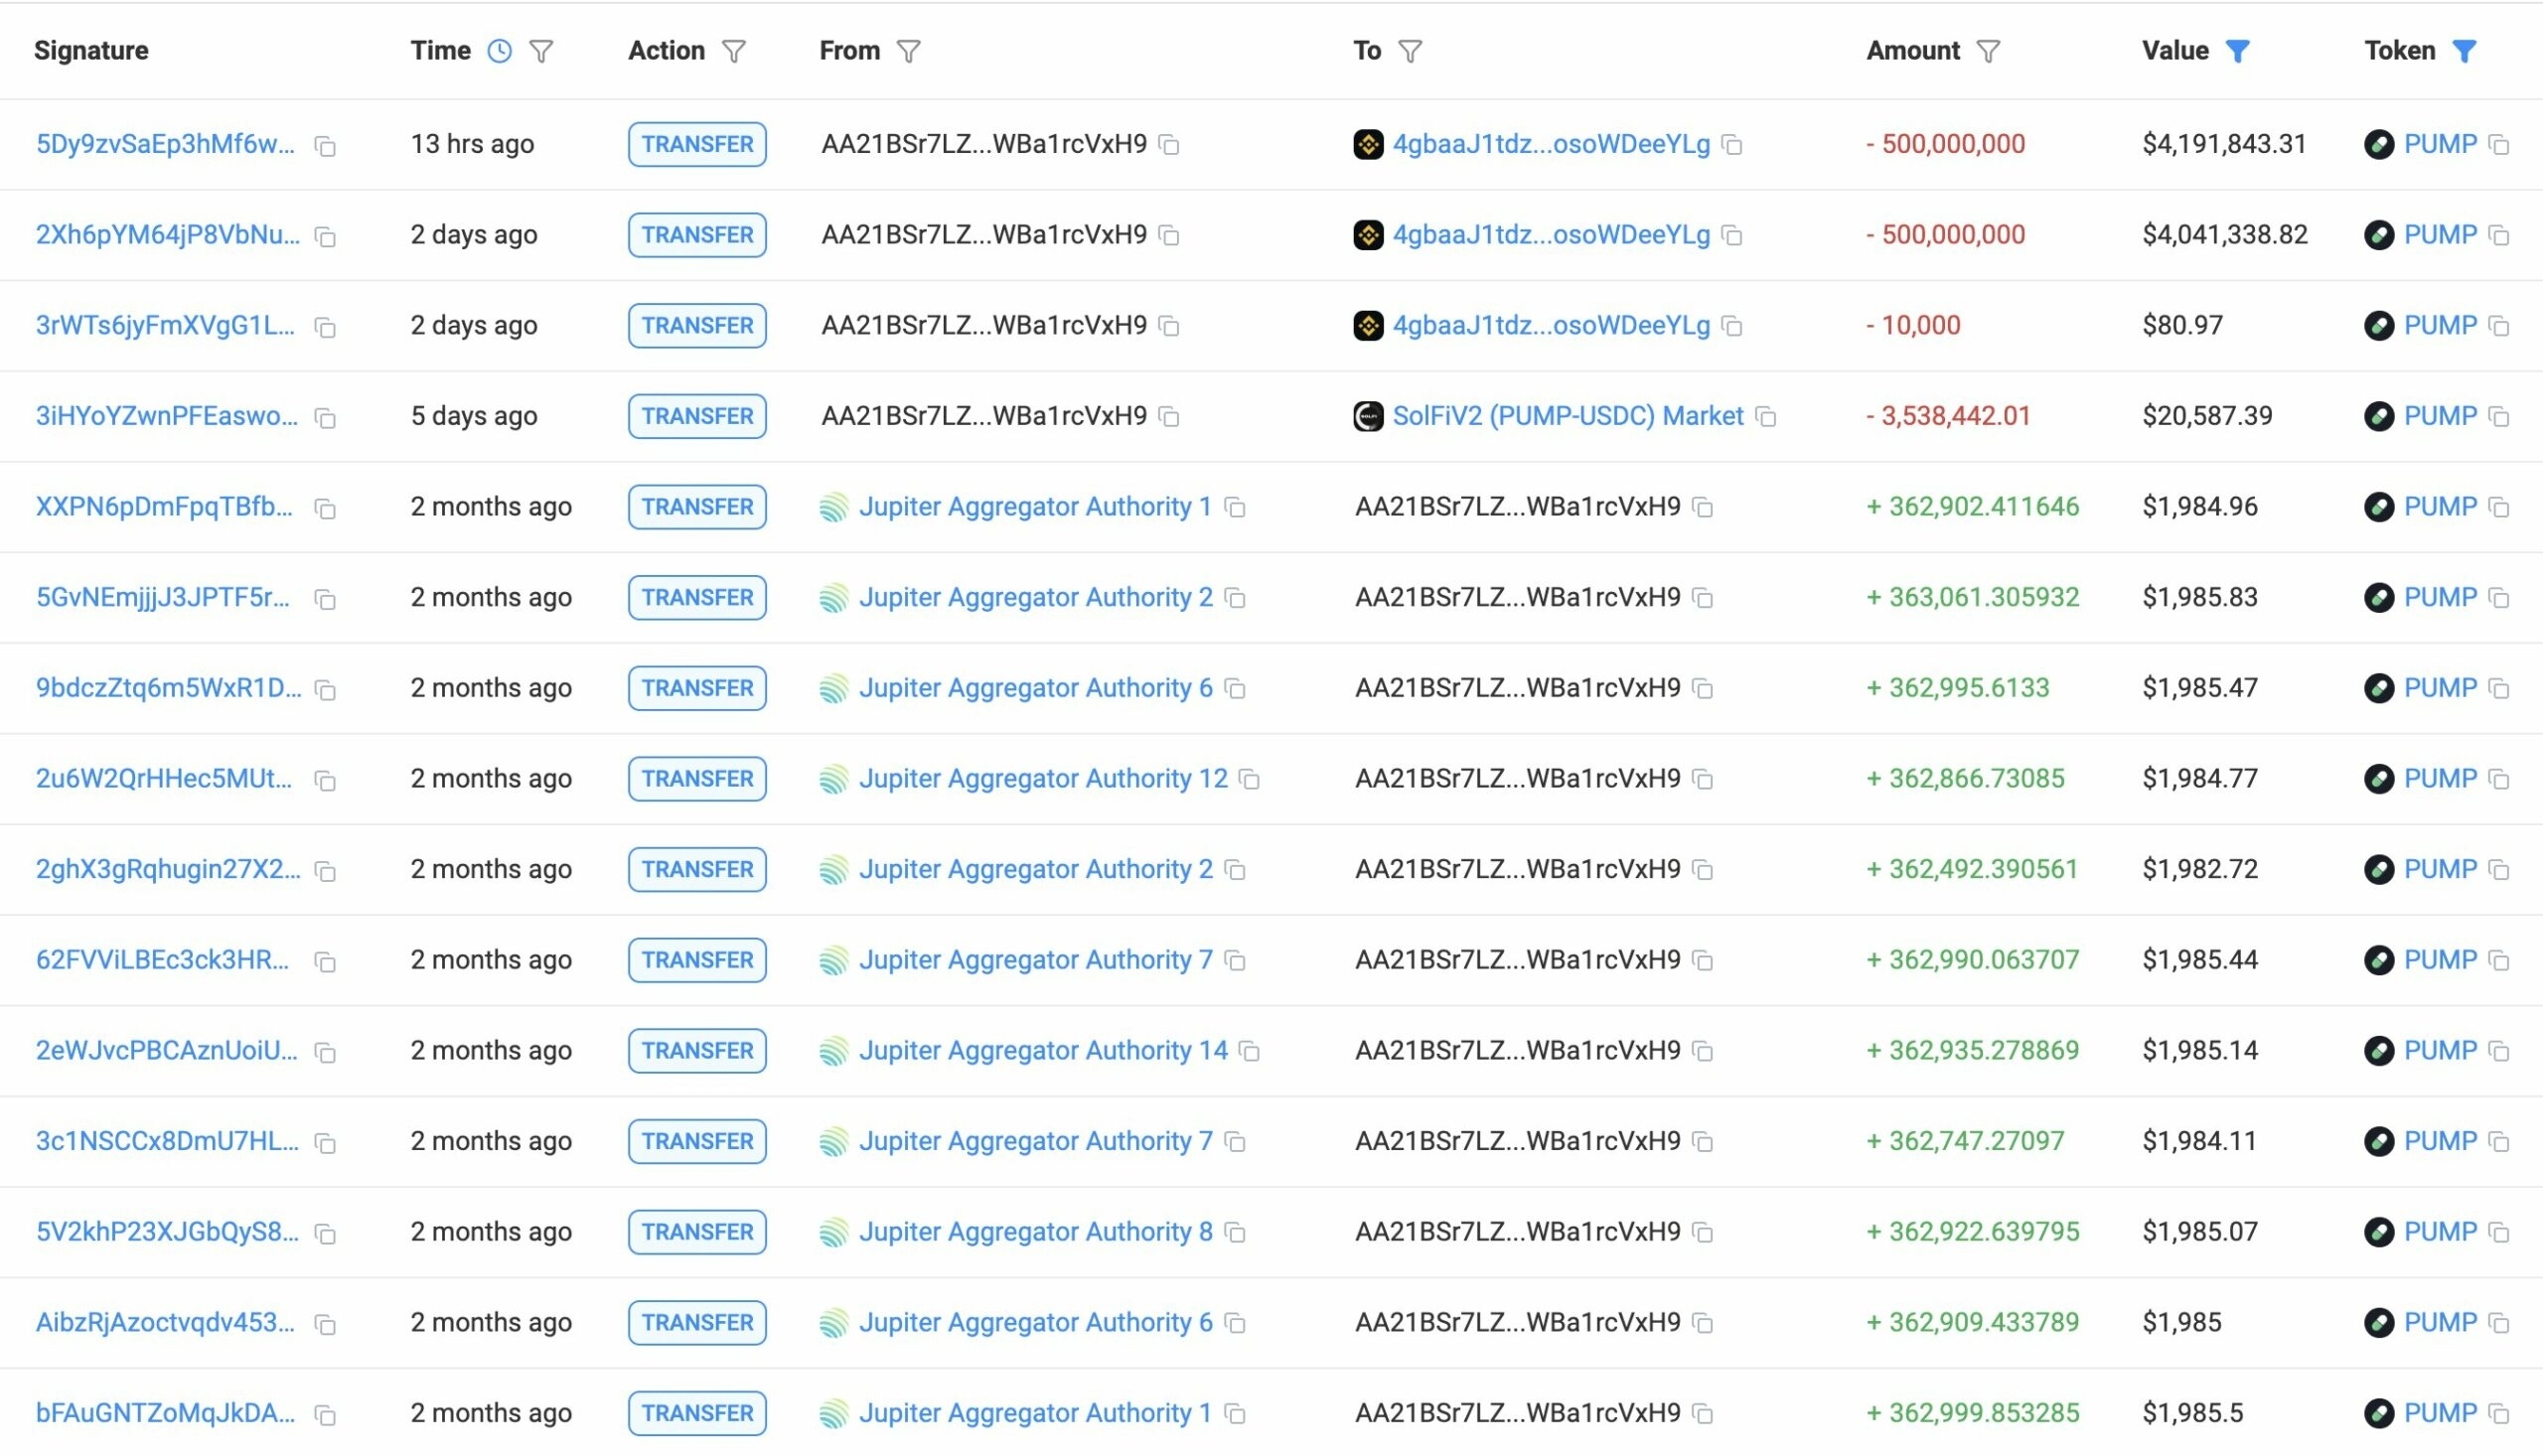Image resolution: width=2543 pixels, height=1456 pixels.
Task: Copy signature 5Dy9zvSaEp3hMf6w
Action: pyautogui.click(x=325, y=146)
